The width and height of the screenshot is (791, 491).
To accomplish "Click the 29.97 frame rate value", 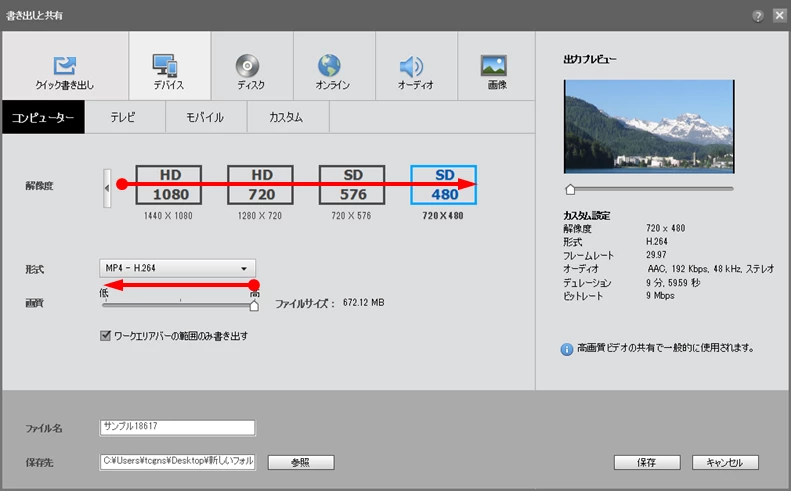I will click(656, 255).
